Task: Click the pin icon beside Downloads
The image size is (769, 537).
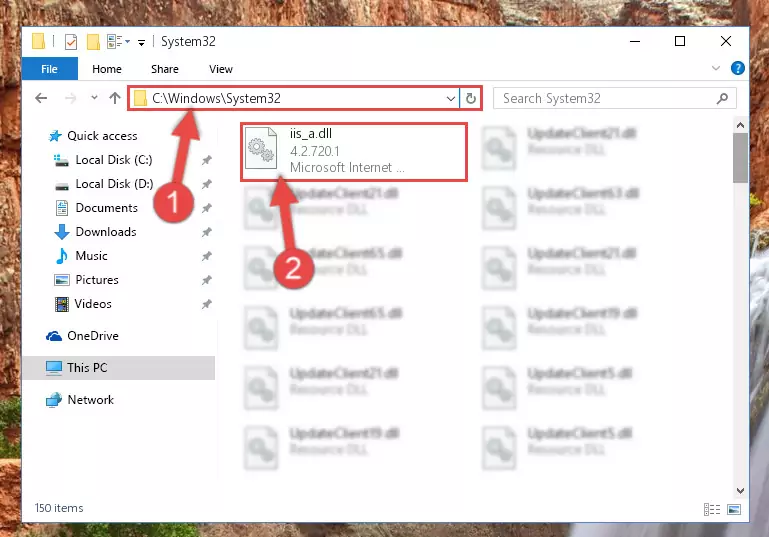Action: click(x=206, y=232)
